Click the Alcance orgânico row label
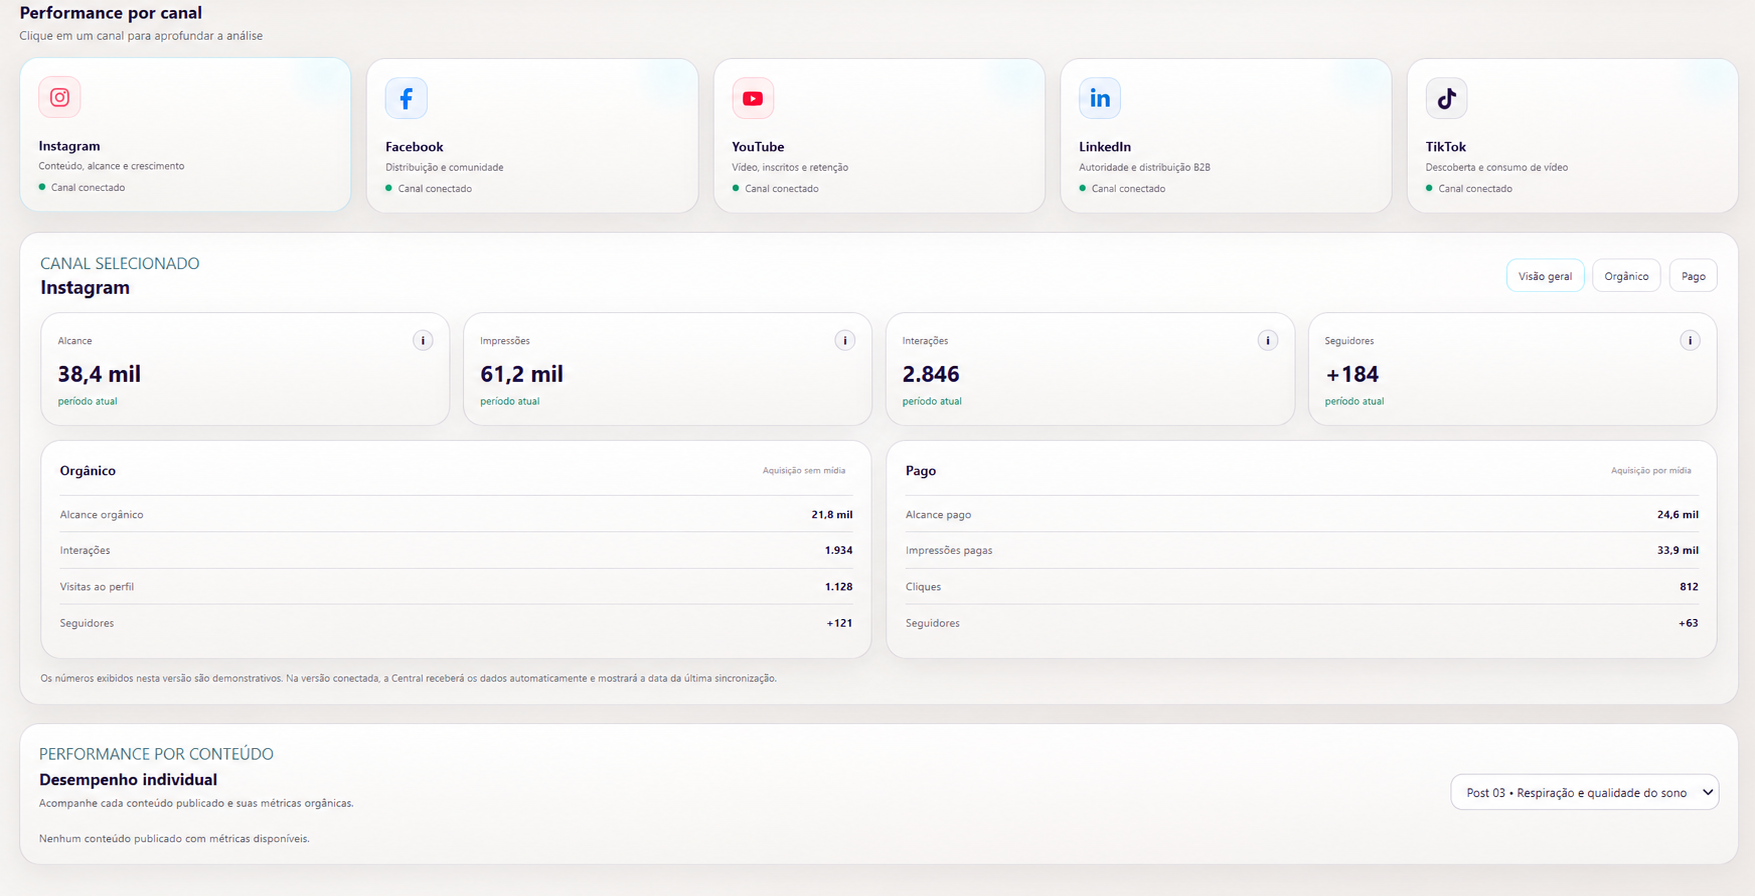The height and width of the screenshot is (896, 1755). coord(102,515)
